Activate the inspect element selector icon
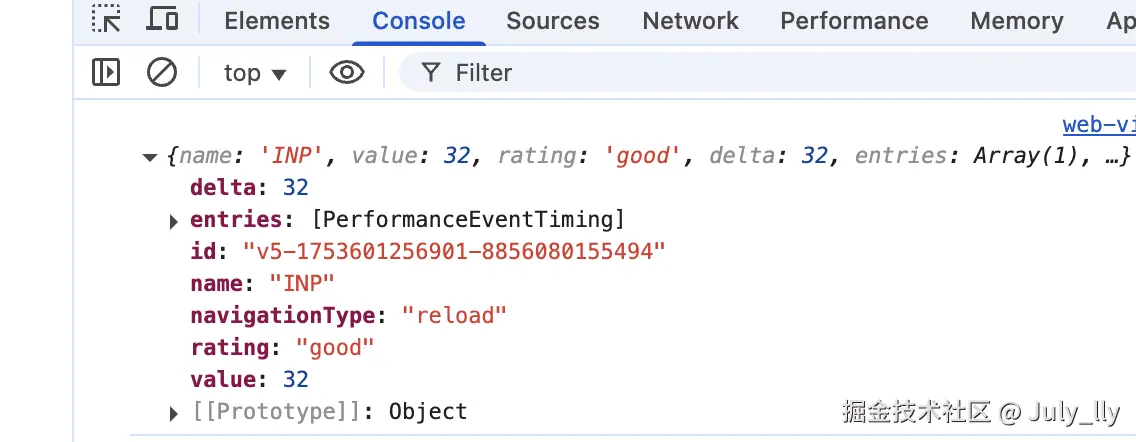This screenshot has width=1136, height=442. 106,19
